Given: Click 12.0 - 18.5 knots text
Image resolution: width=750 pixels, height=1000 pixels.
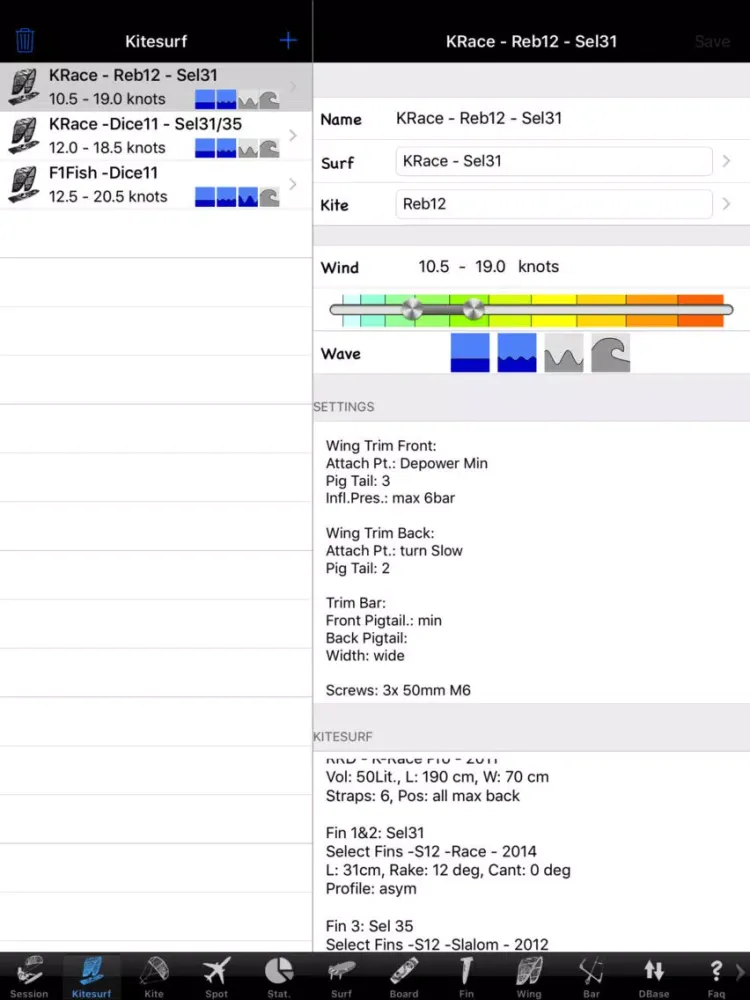Looking at the screenshot, I should coord(107,148).
